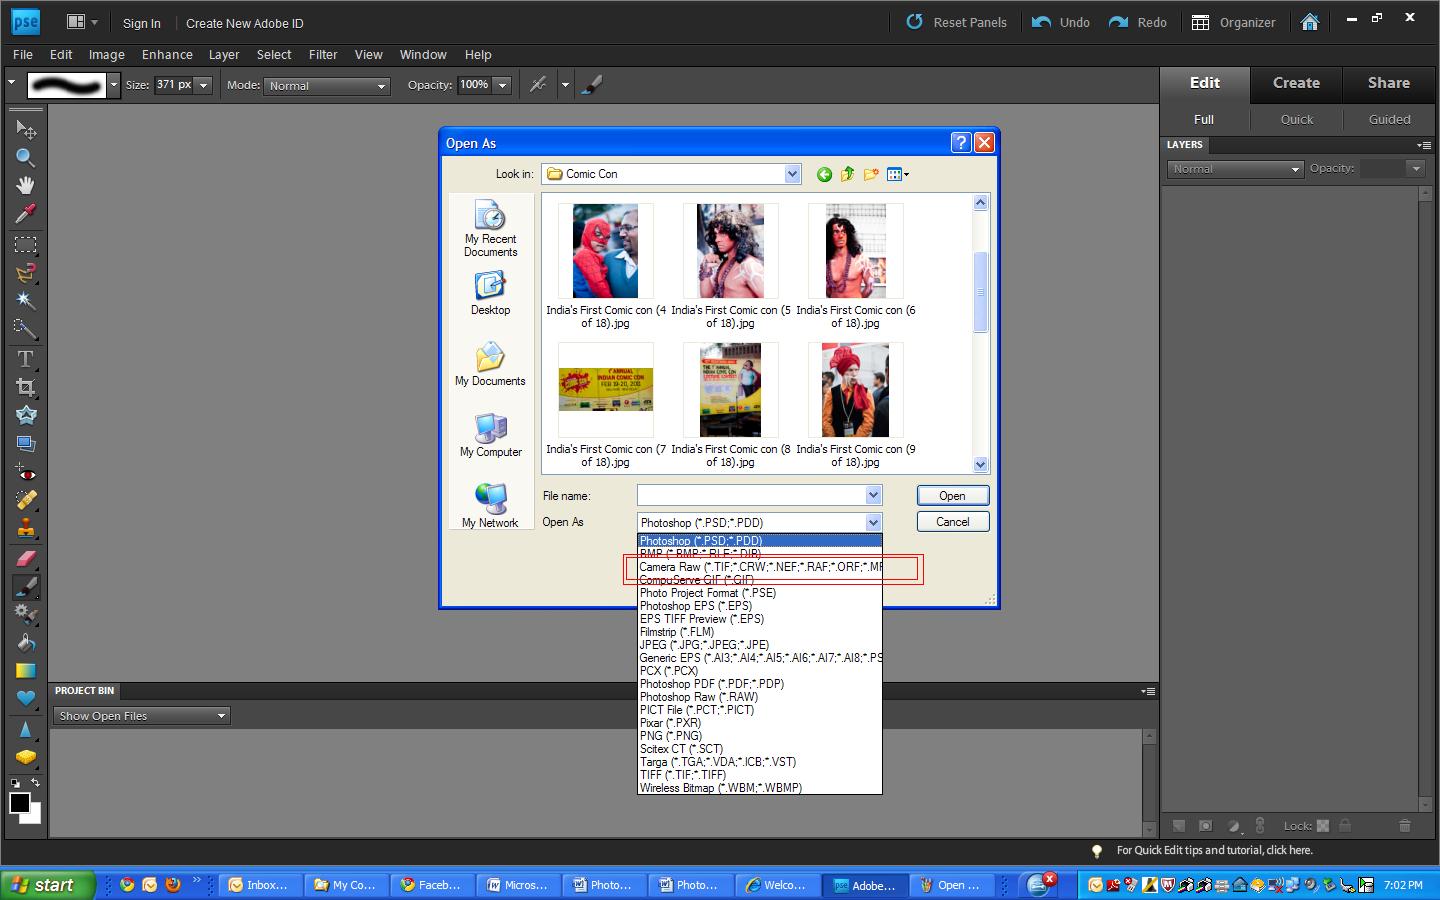Select the Cookie Cutter star tool
Image resolution: width=1440 pixels, height=900 pixels.
pos(26,415)
